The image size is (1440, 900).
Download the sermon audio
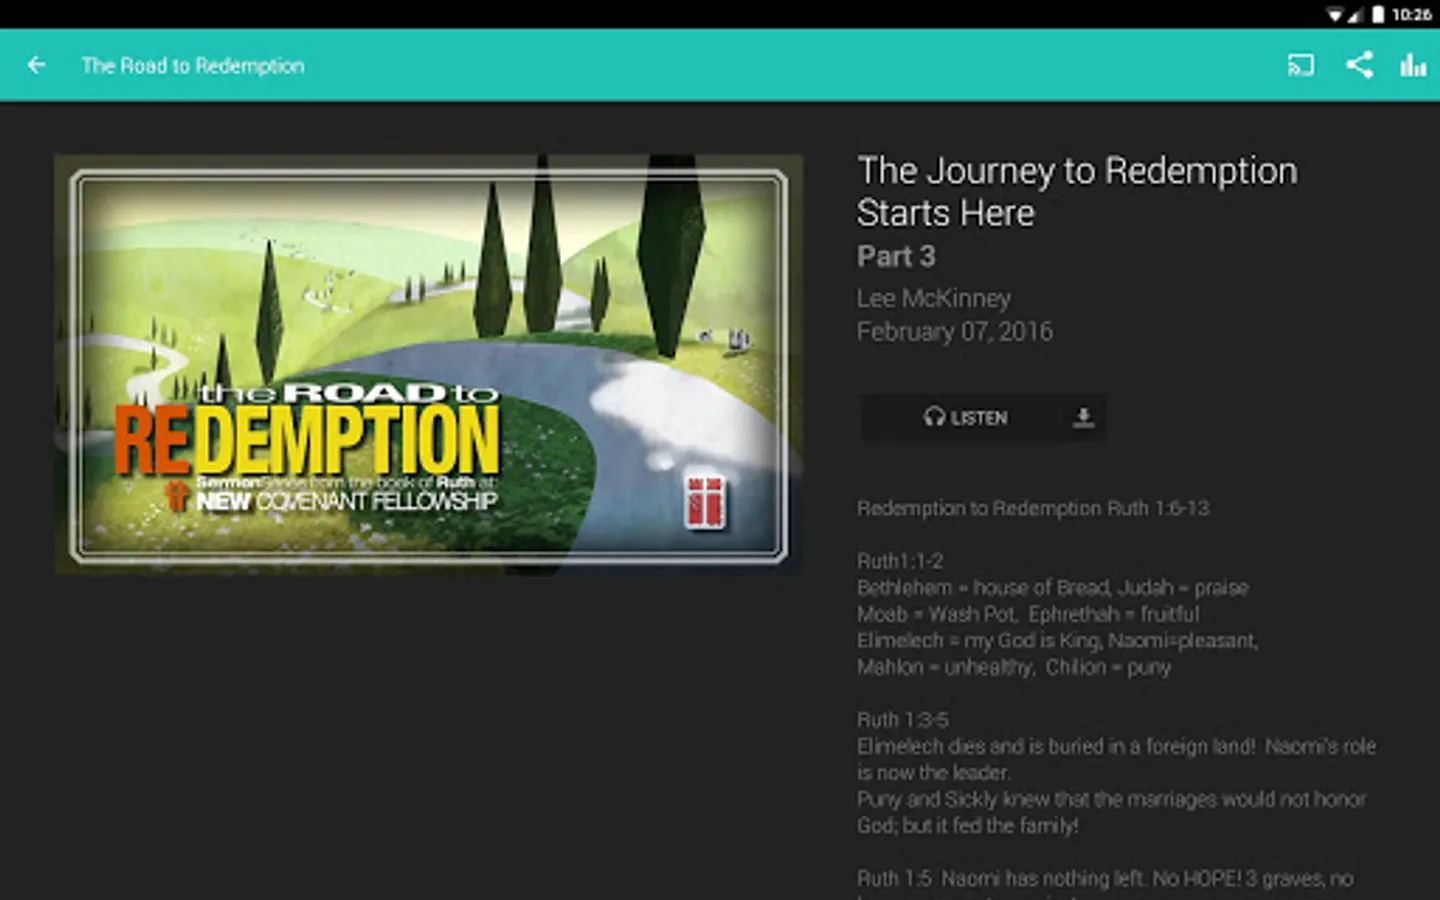click(x=1082, y=418)
